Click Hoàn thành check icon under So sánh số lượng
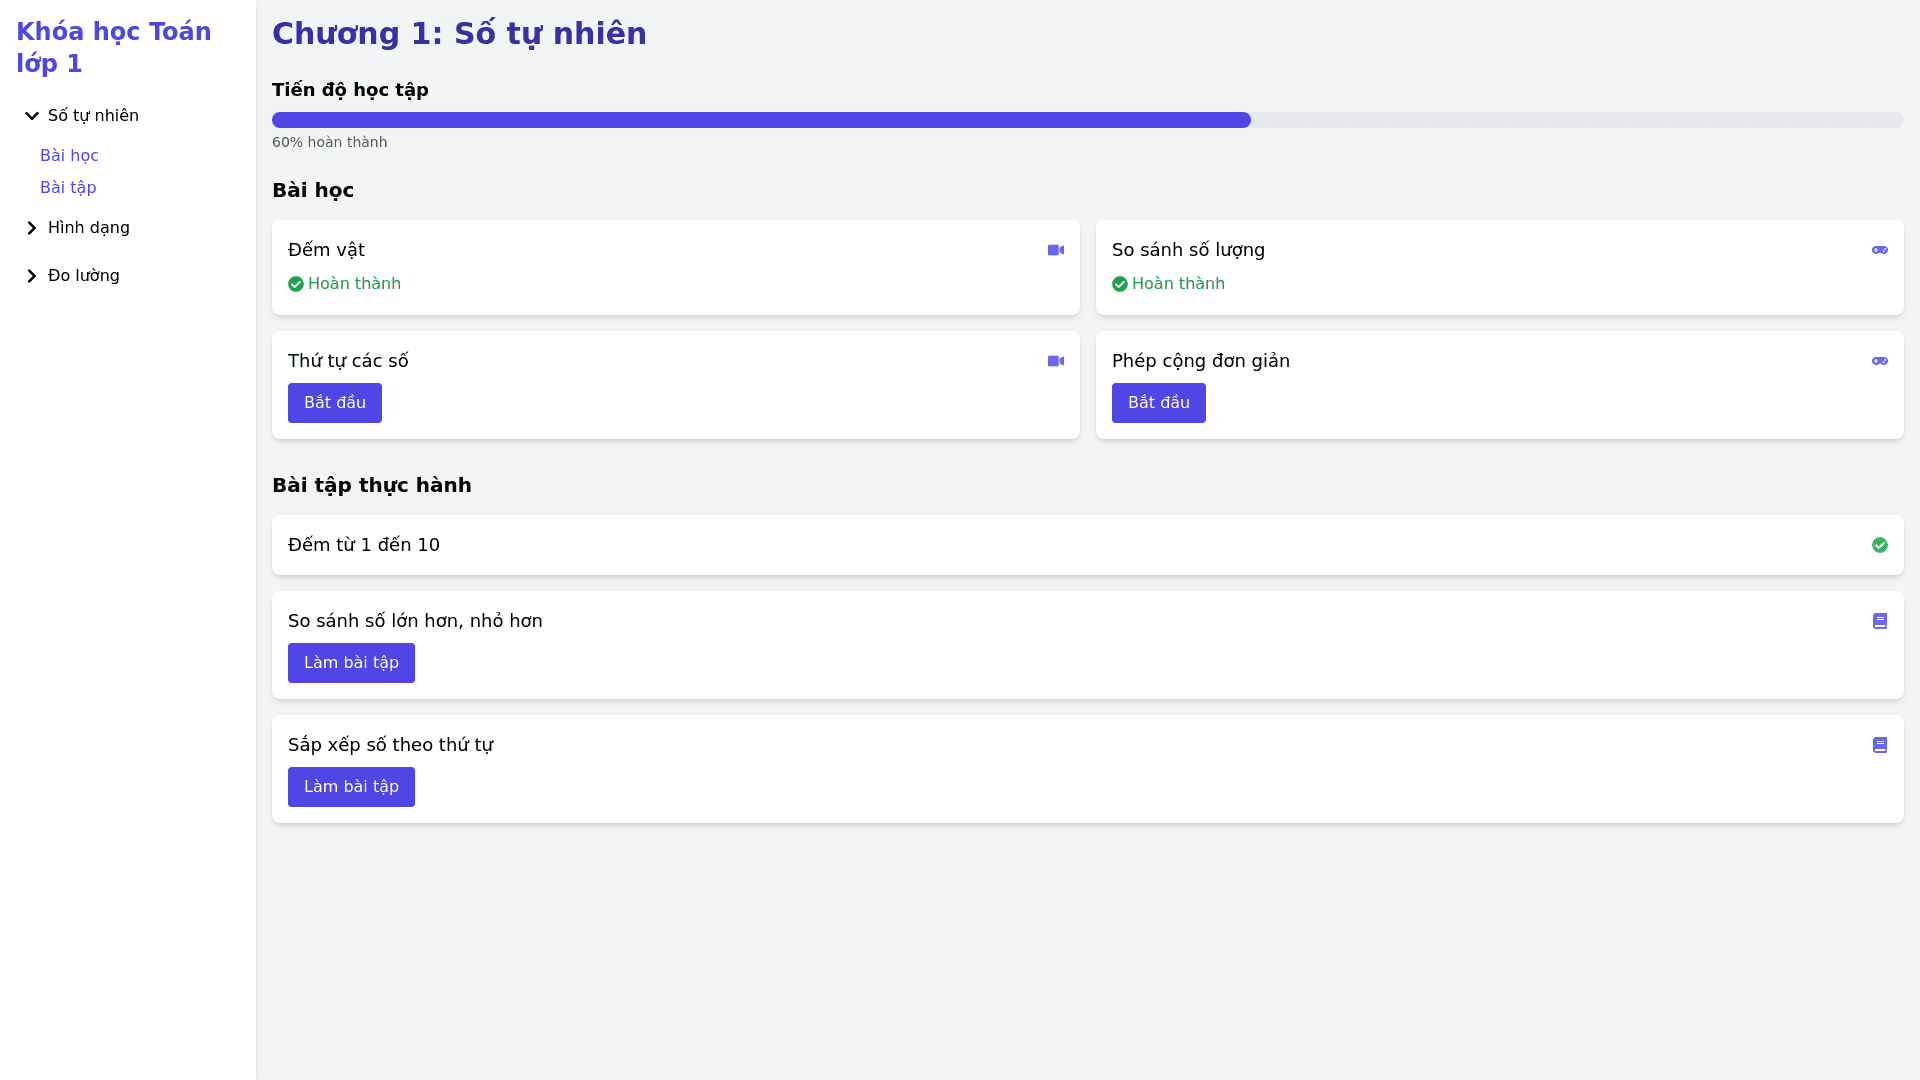1920x1080 pixels. click(1120, 284)
